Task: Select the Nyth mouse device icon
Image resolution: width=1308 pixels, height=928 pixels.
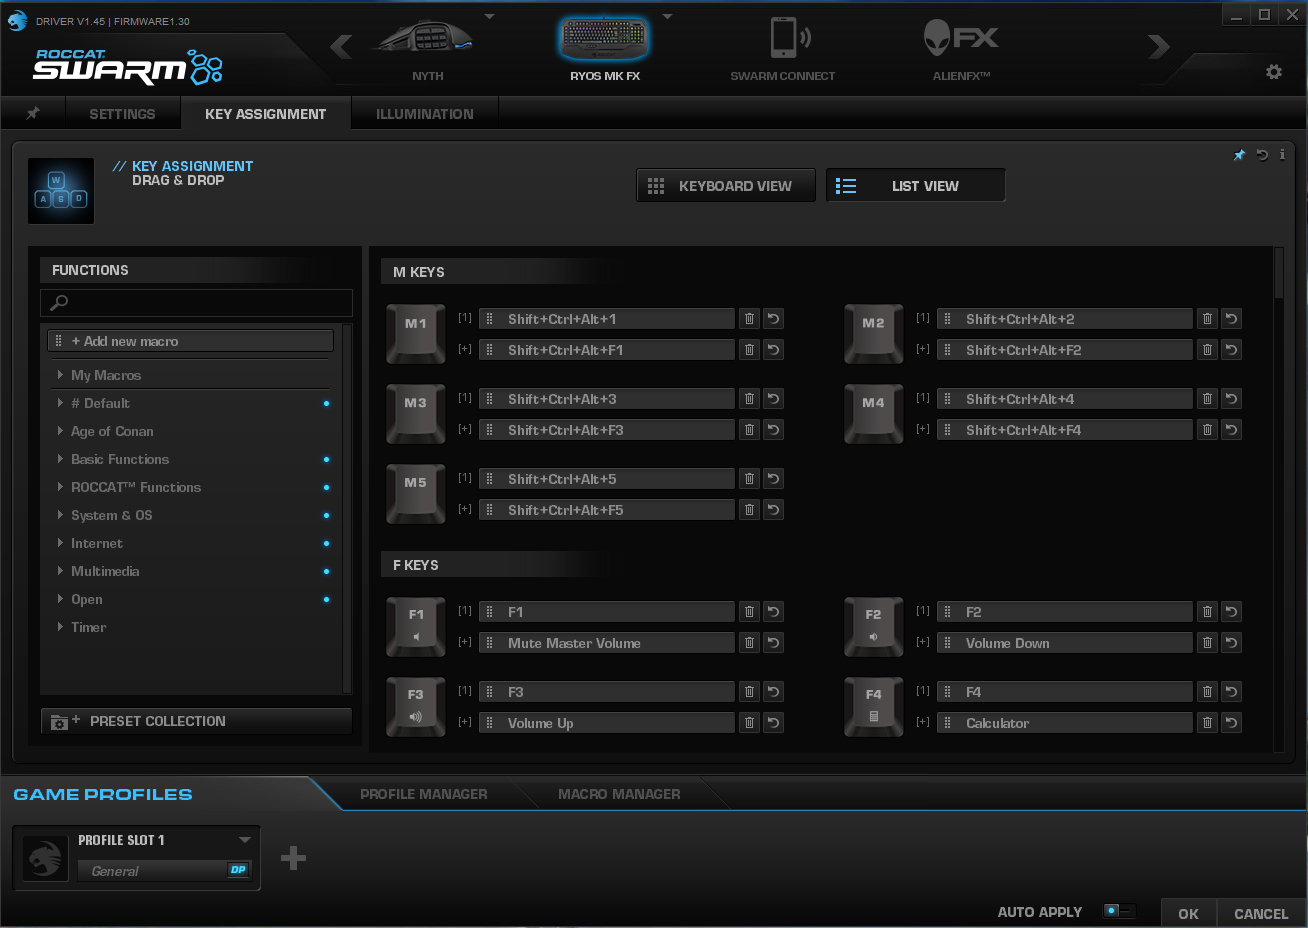Action: pos(425,40)
